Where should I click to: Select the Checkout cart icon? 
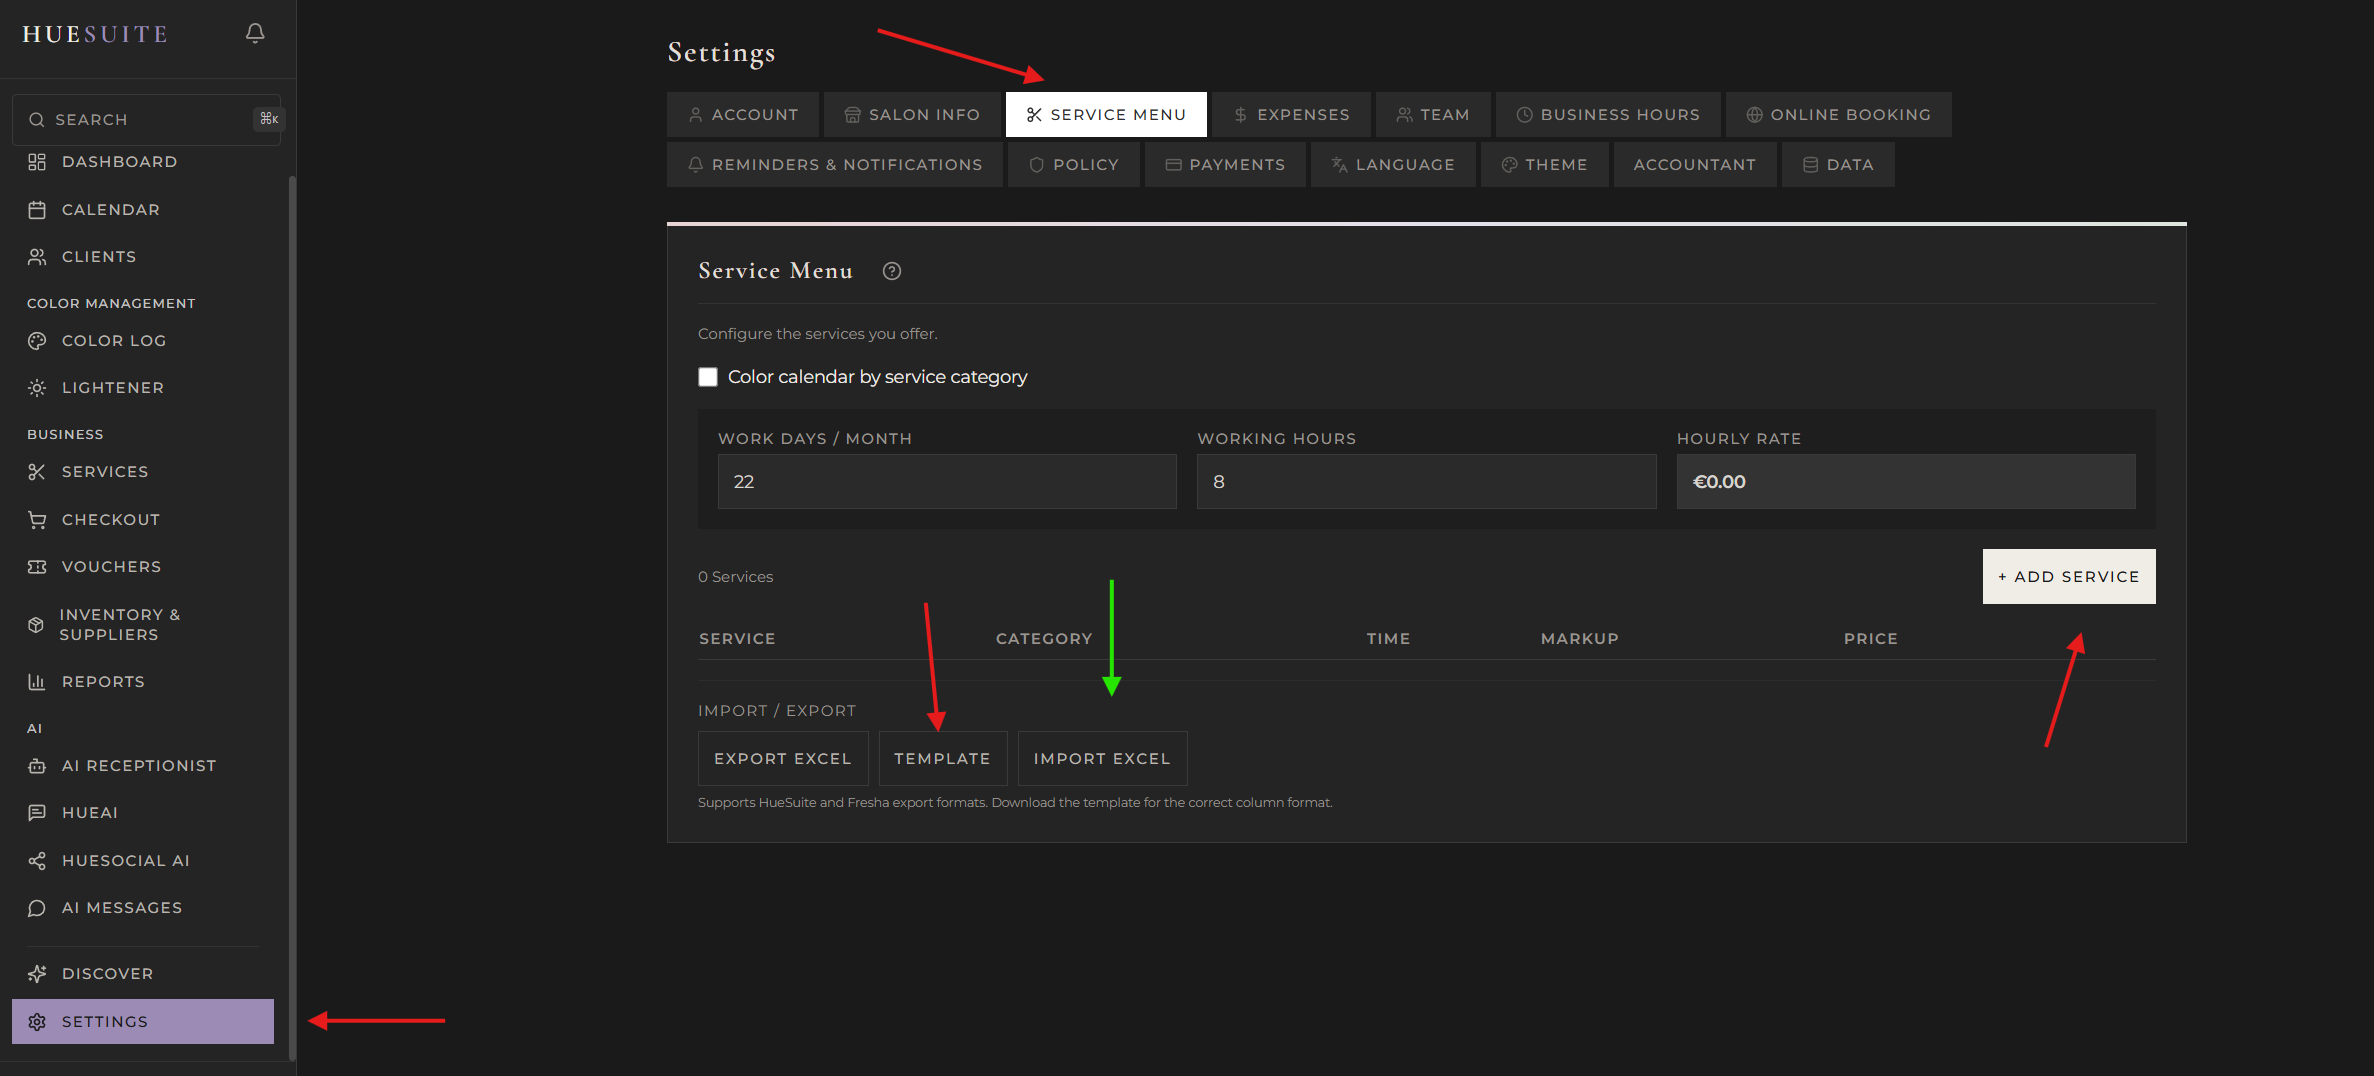pos(37,519)
